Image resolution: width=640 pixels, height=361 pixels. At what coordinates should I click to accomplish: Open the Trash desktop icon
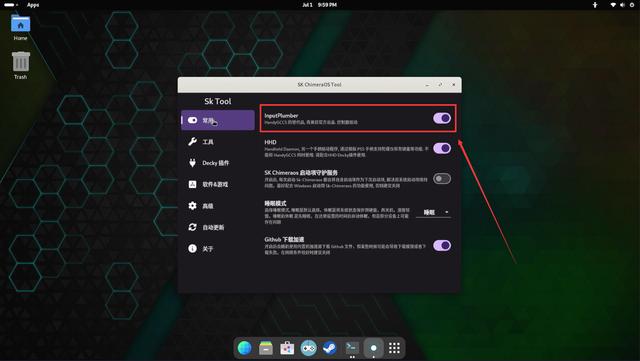tap(20, 65)
